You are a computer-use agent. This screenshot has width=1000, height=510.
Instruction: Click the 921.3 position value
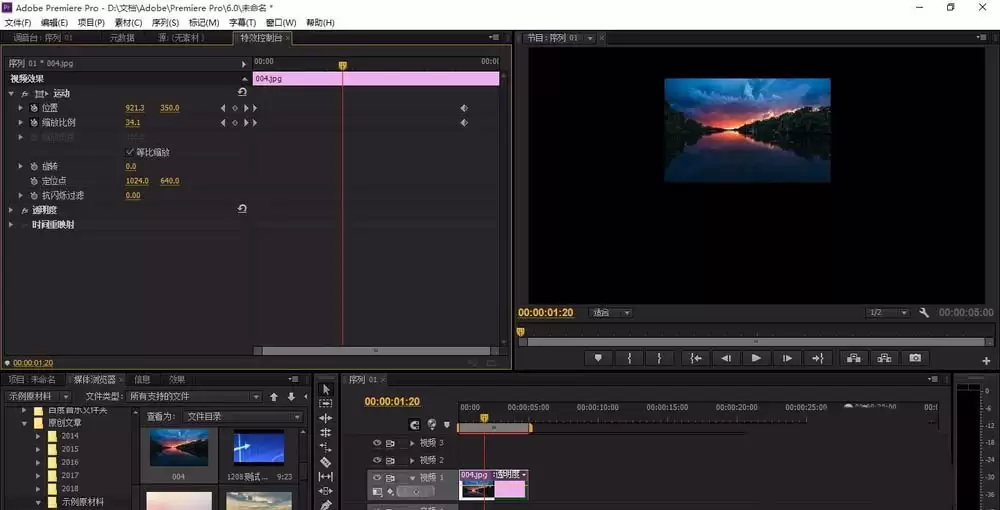(x=135, y=108)
